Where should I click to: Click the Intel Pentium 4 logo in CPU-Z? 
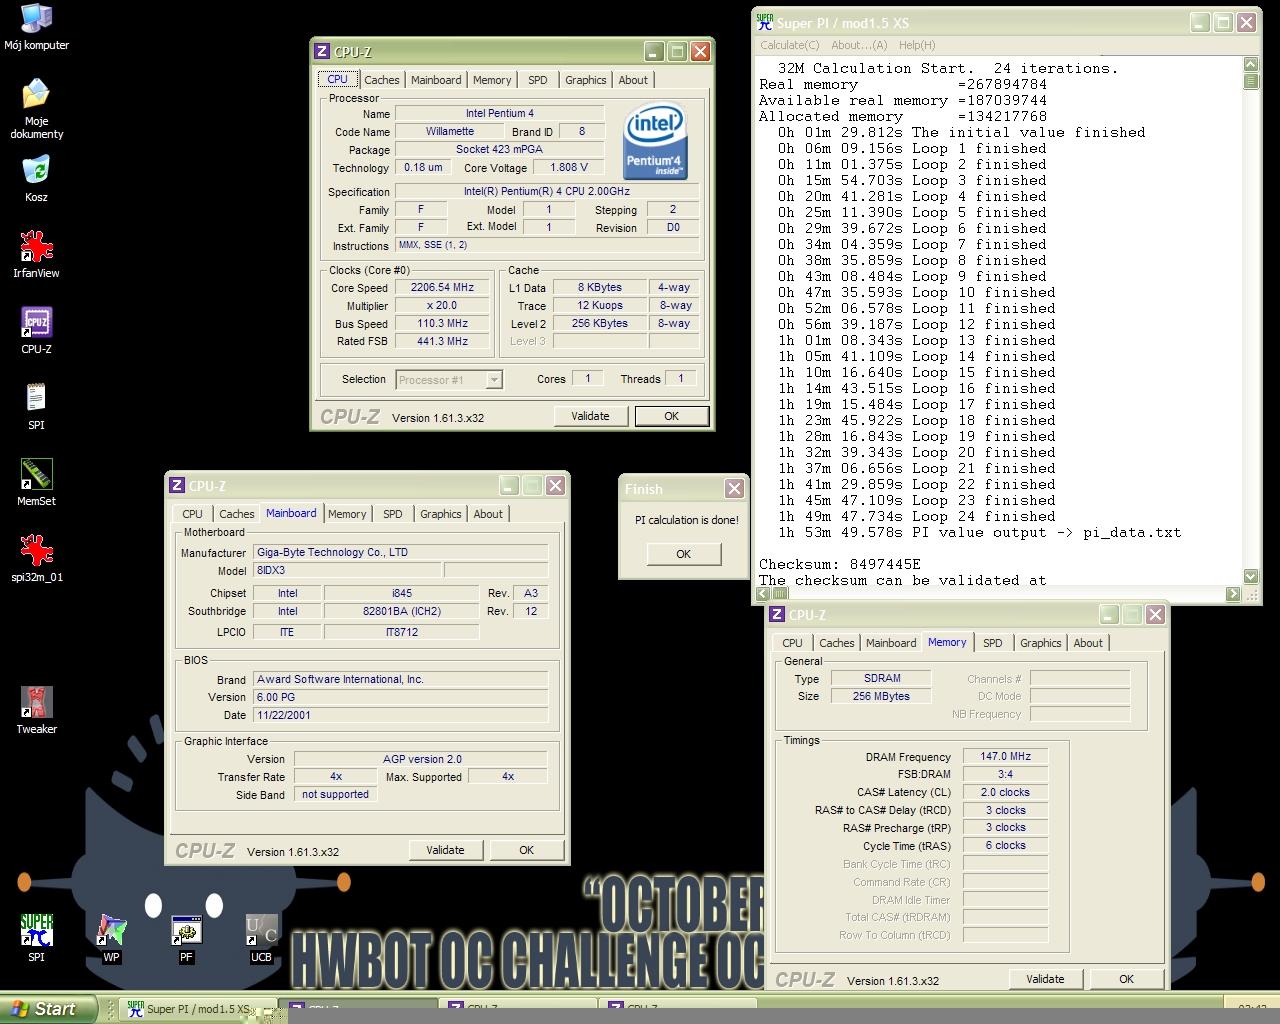(x=656, y=143)
